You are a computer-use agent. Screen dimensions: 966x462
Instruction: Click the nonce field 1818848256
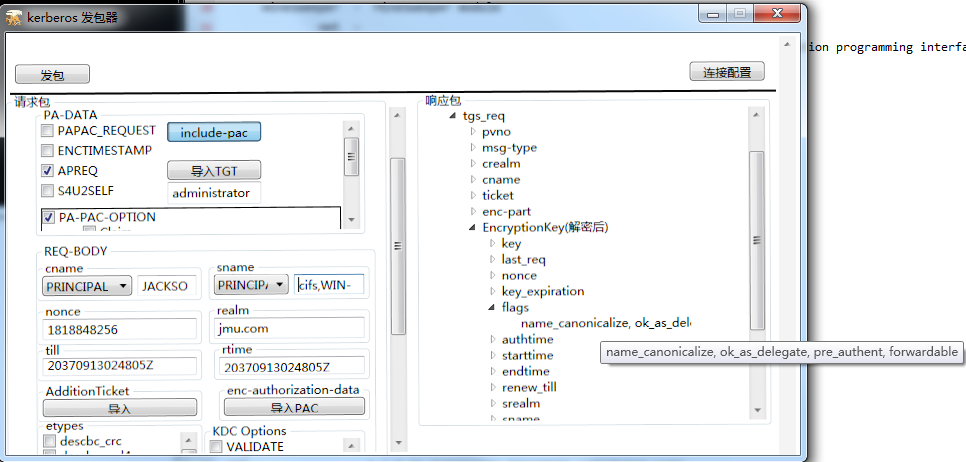coord(120,330)
